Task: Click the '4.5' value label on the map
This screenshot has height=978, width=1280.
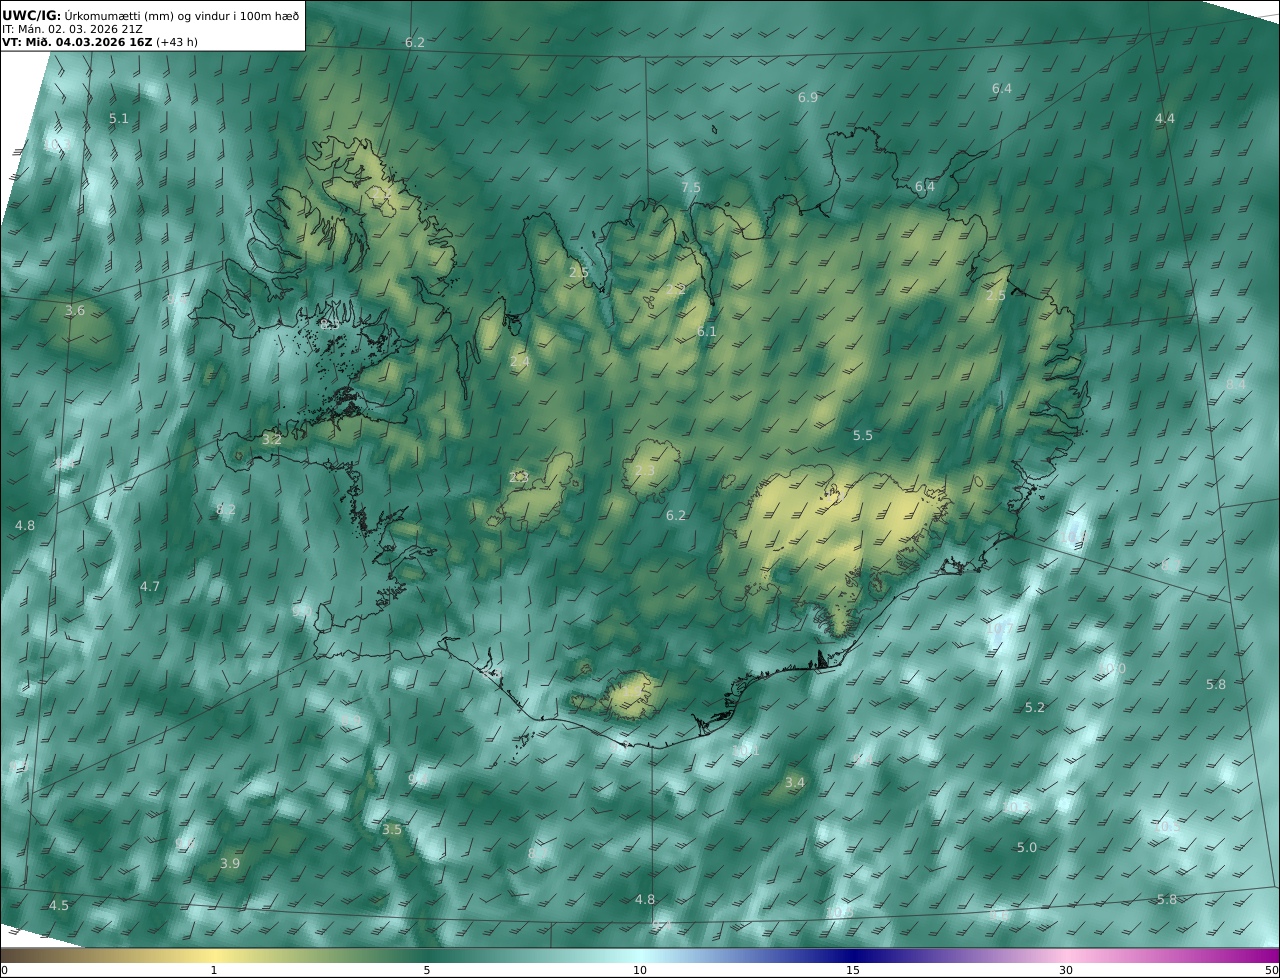Action: 59,905
